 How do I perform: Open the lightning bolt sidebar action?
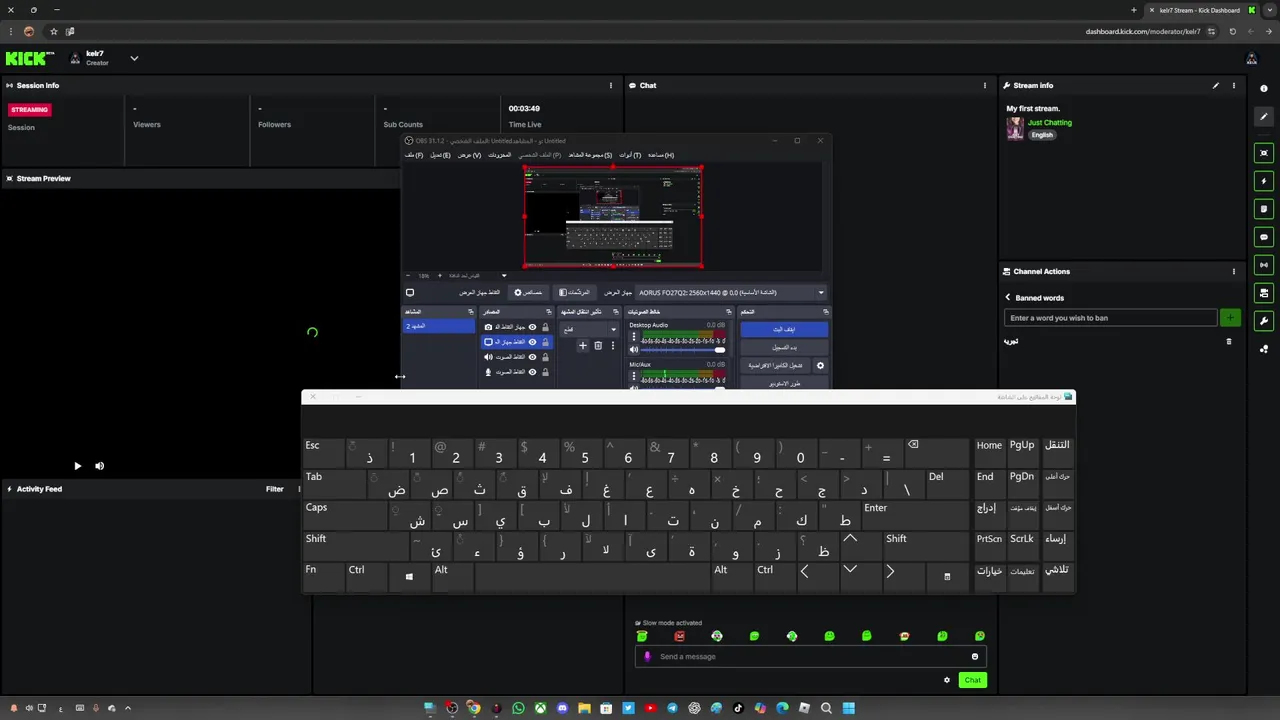pyautogui.click(x=1264, y=181)
